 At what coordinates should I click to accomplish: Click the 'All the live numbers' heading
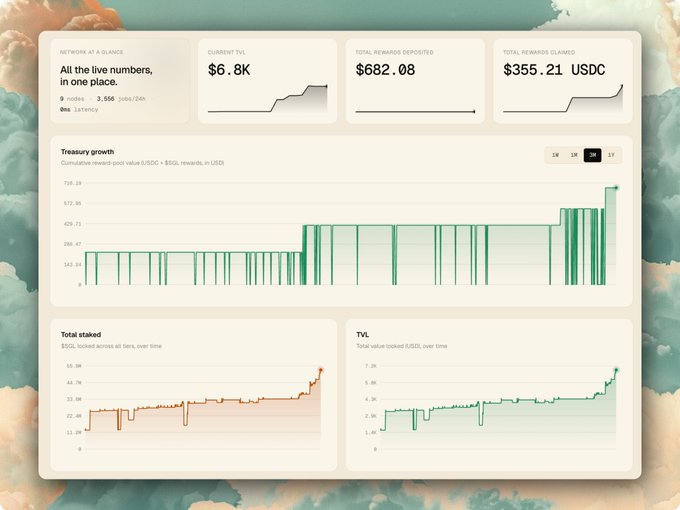(106, 76)
